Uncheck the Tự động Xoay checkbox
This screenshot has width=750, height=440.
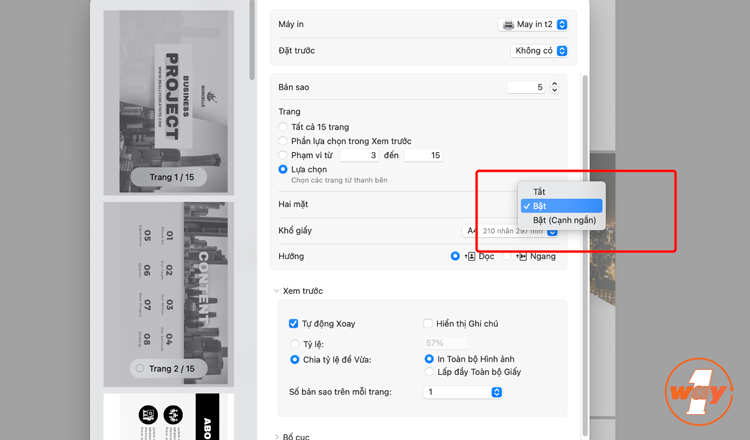point(294,324)
